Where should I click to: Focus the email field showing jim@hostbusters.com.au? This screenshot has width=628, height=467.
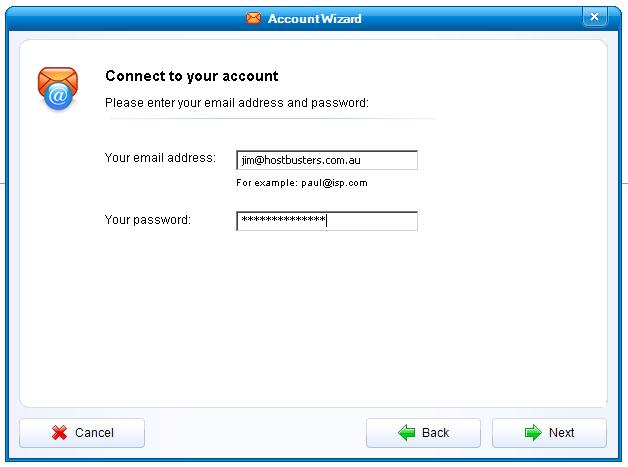tap(327, 160)
